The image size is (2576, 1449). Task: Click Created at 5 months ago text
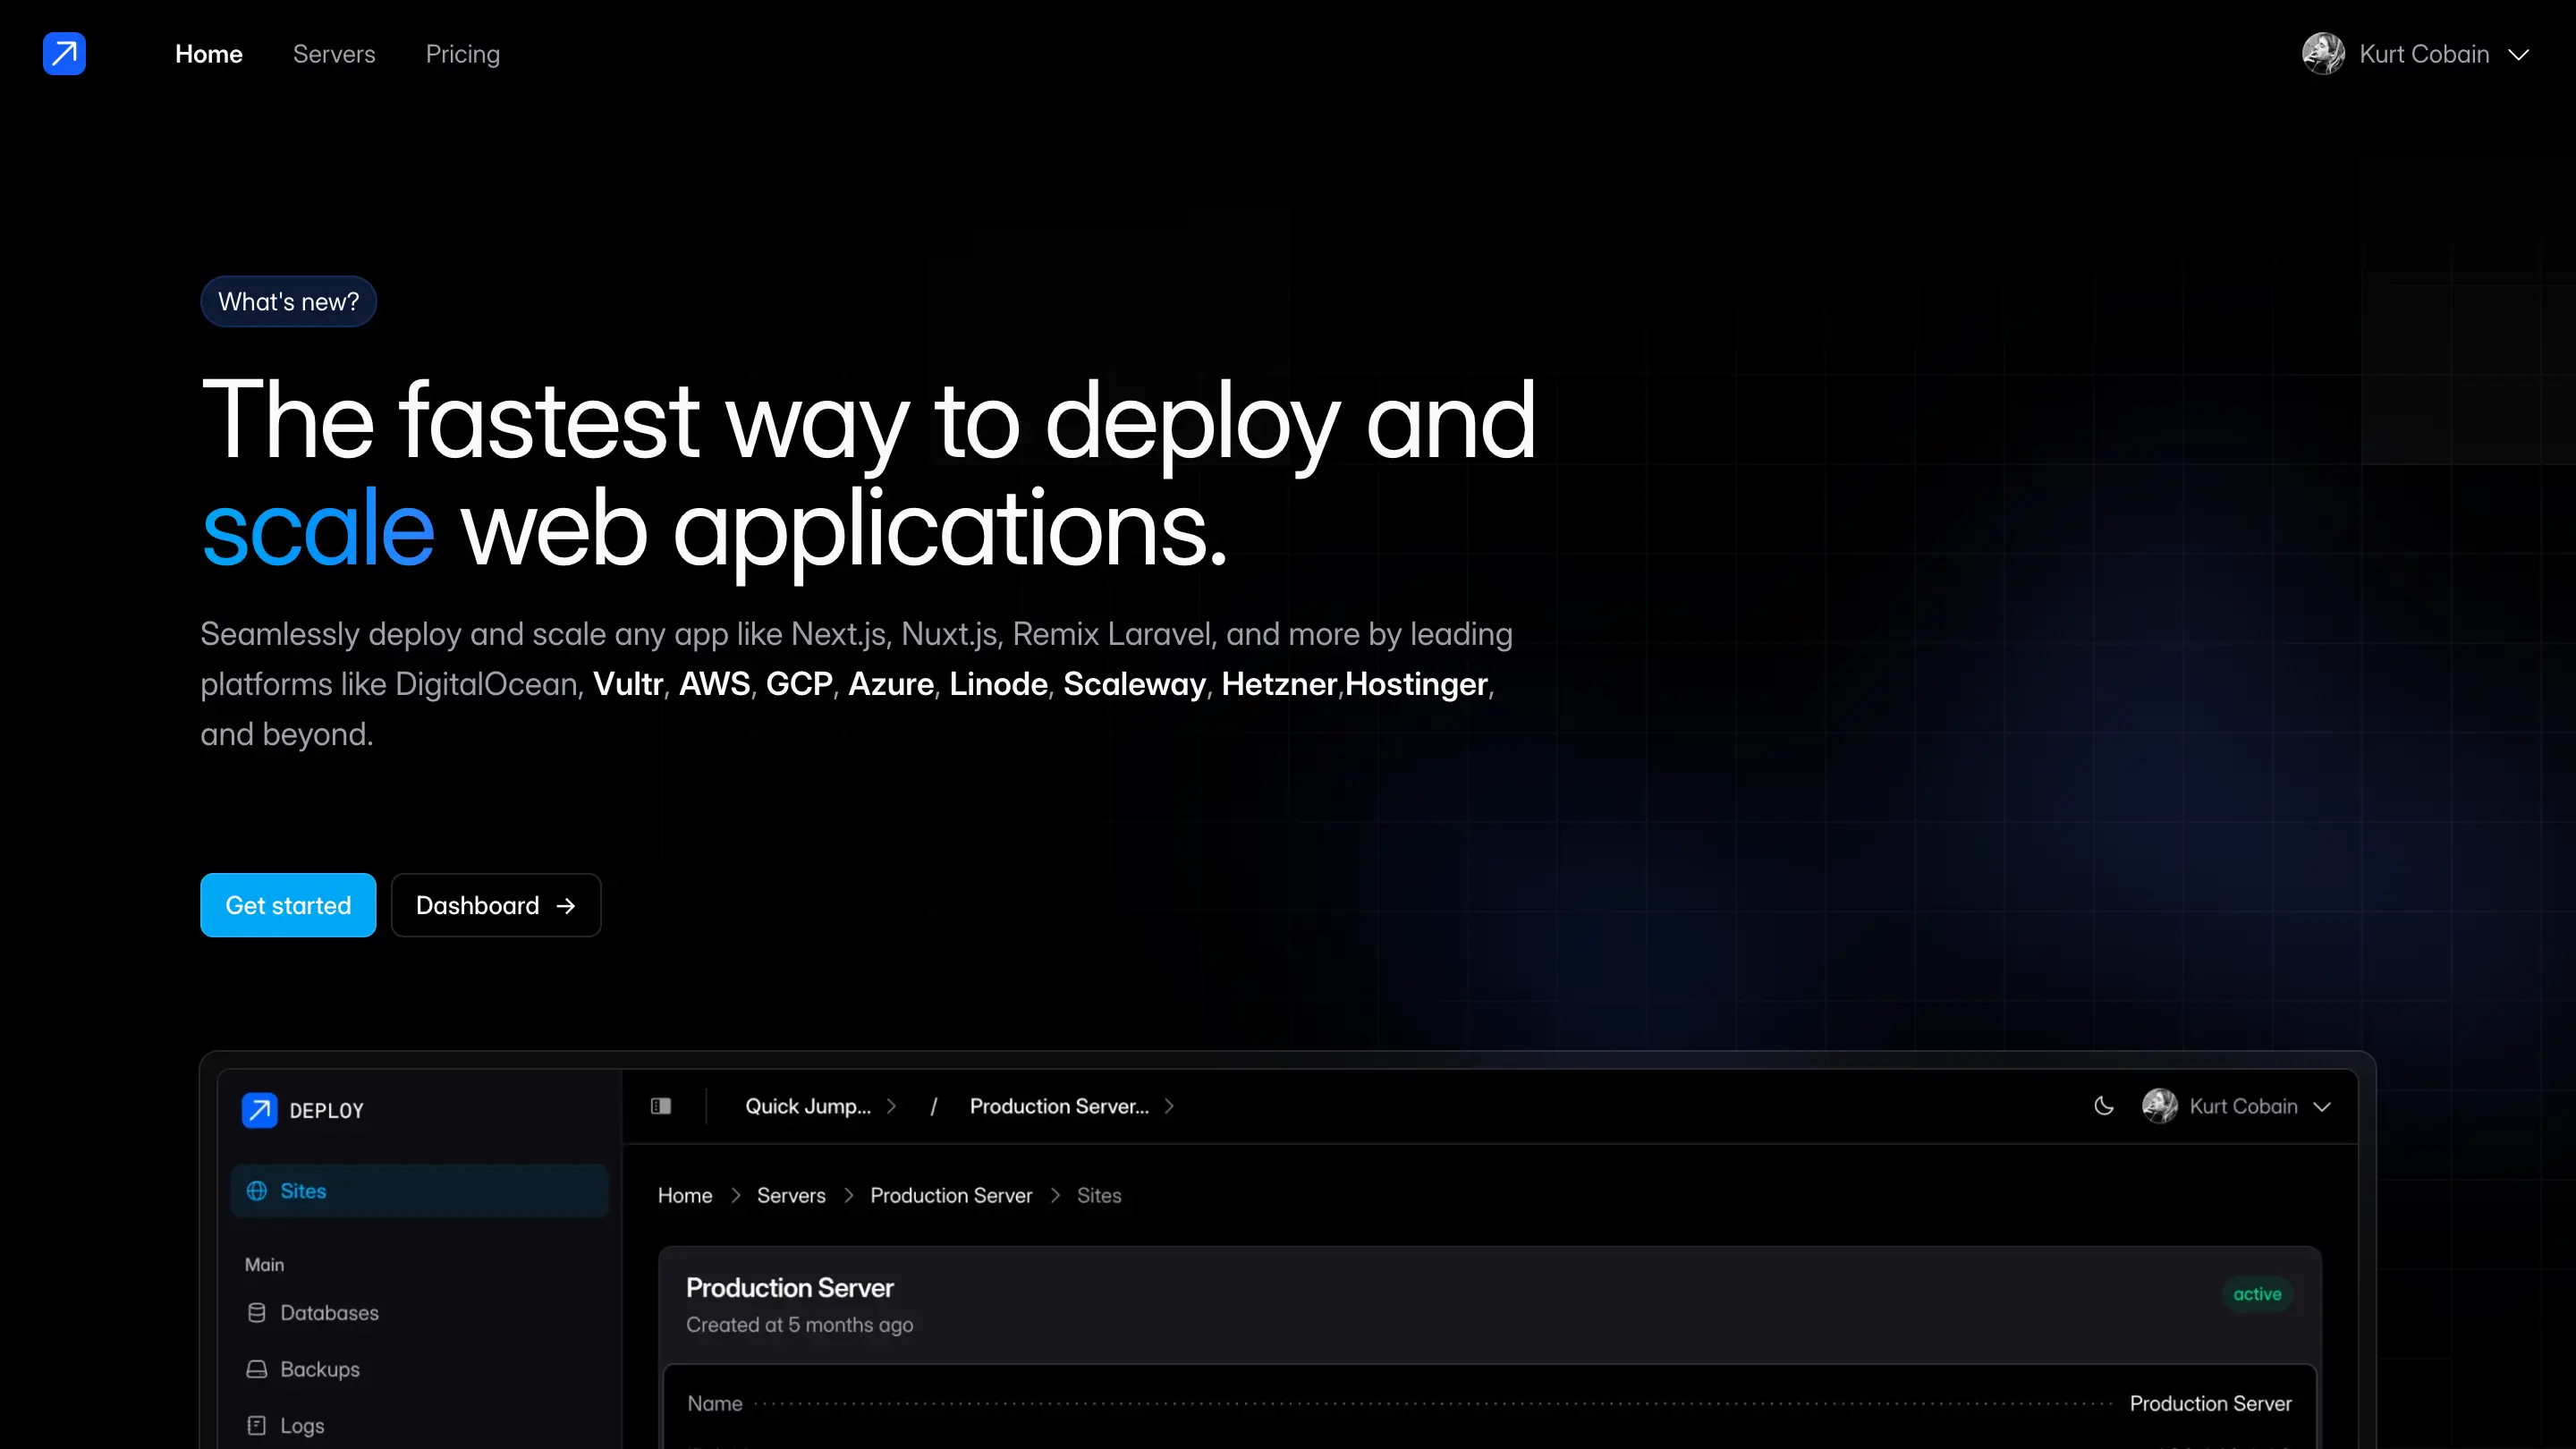[800, 1325]
